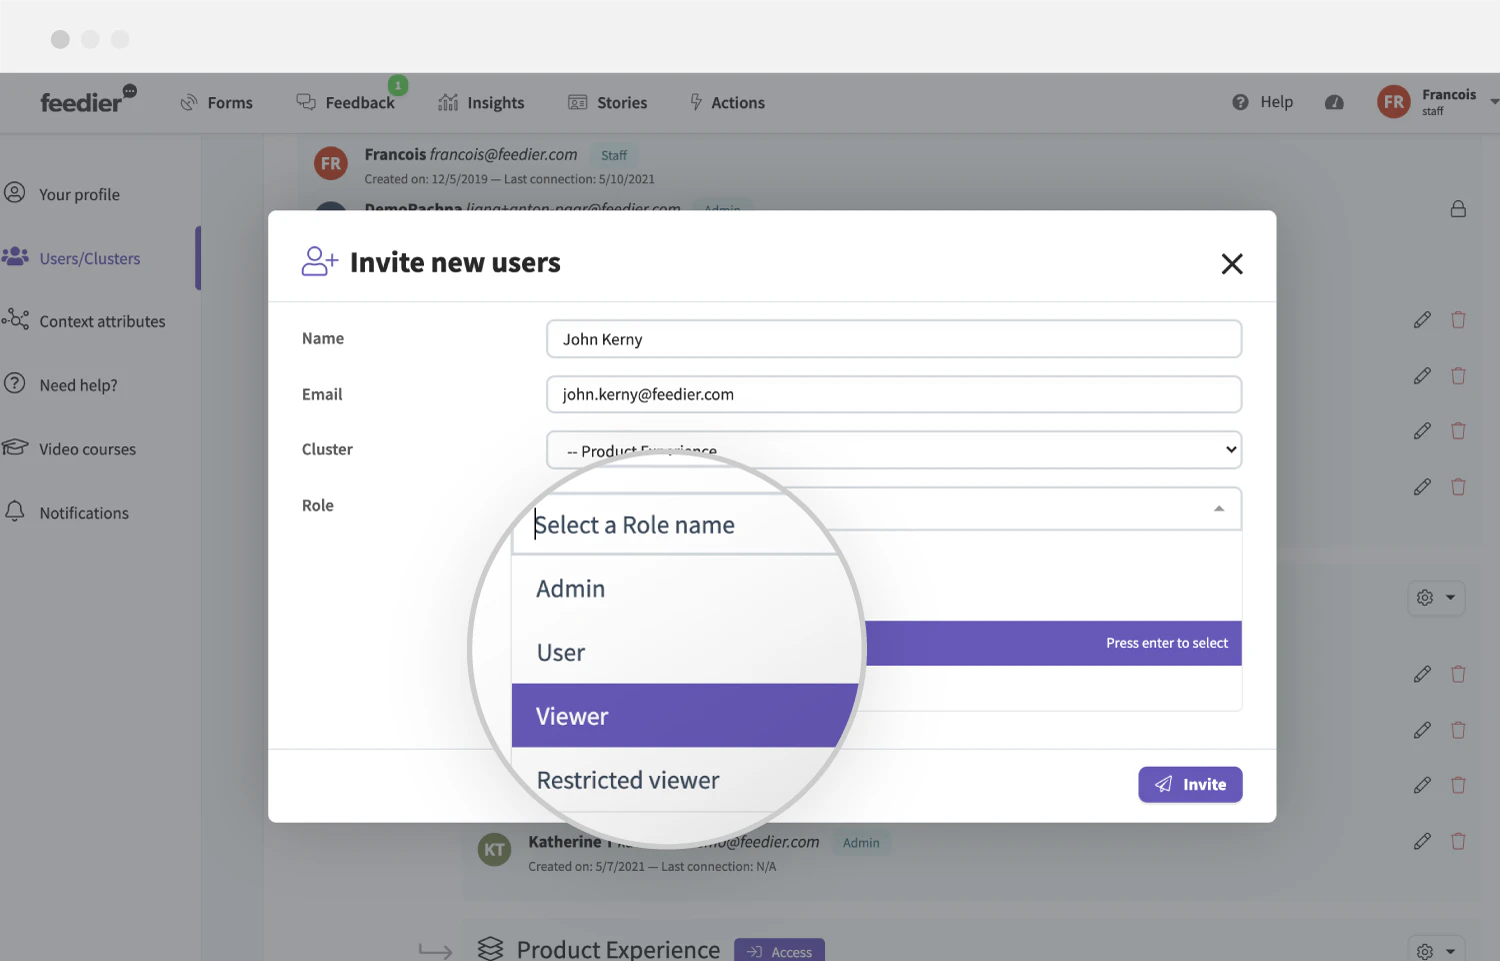Click the pencil edit icon on a user row

tap(1422, 320)
